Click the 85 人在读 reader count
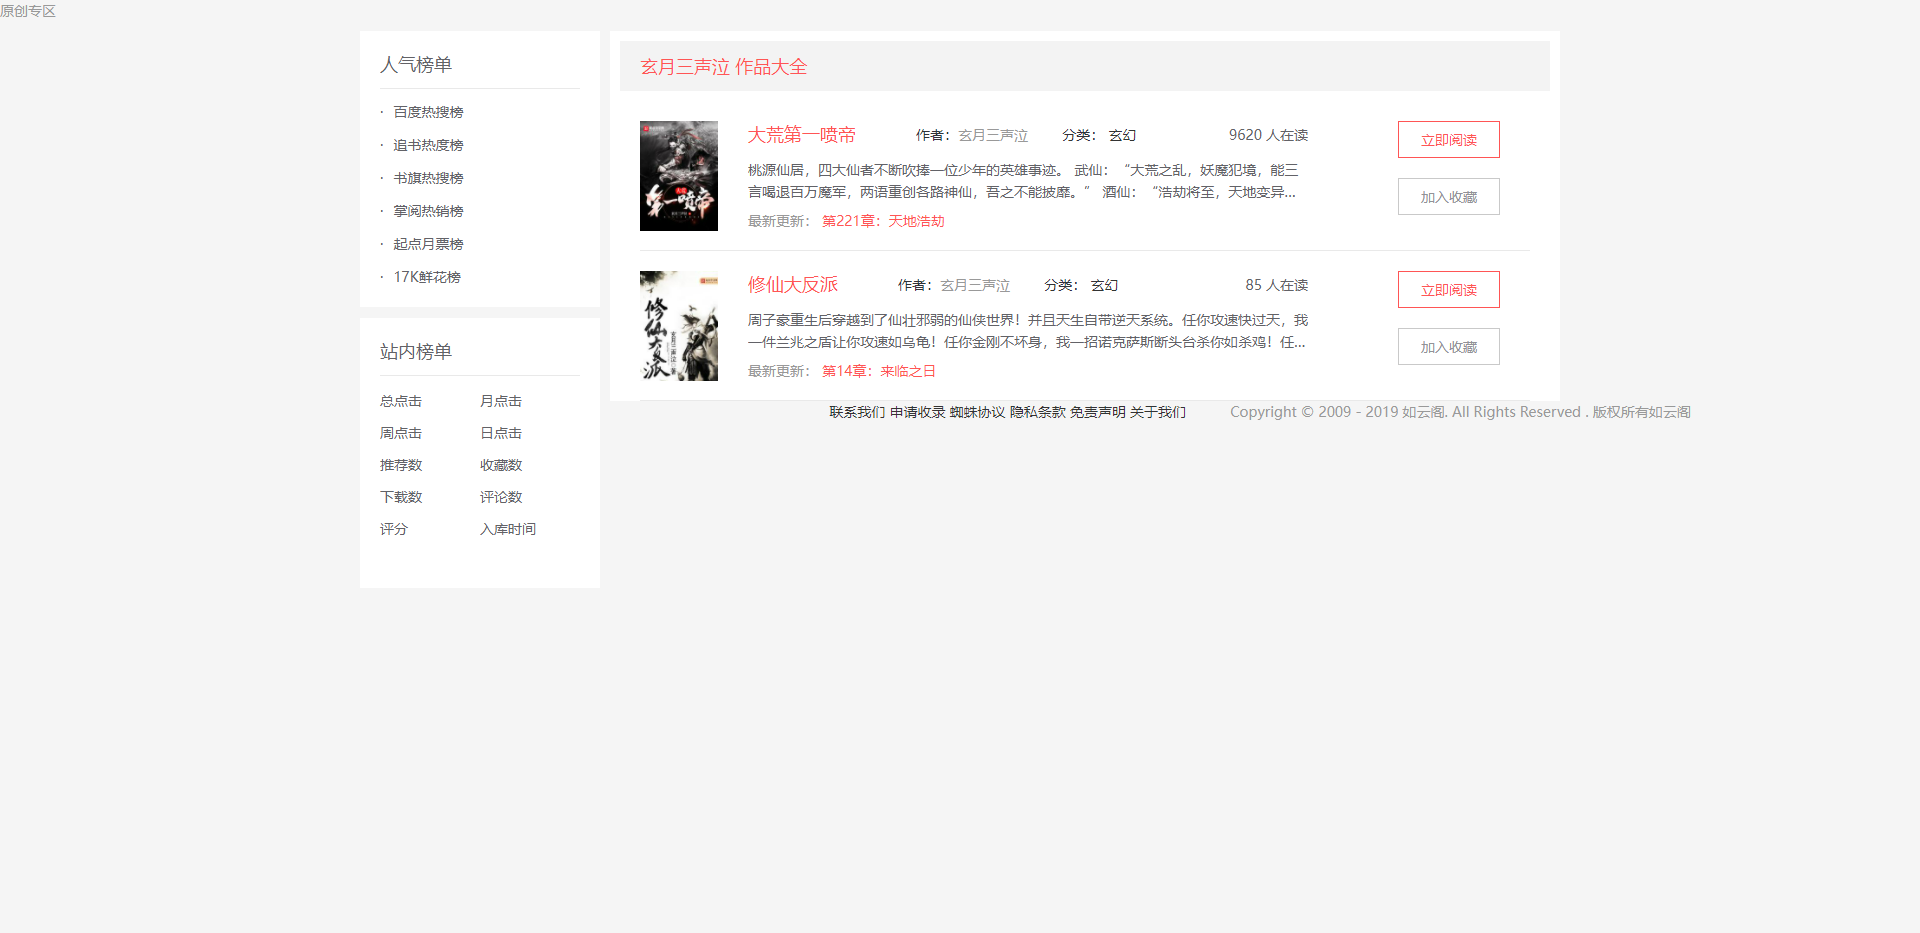The image size is (1920, 933). pyautogui.click(x=1277, y=285)
